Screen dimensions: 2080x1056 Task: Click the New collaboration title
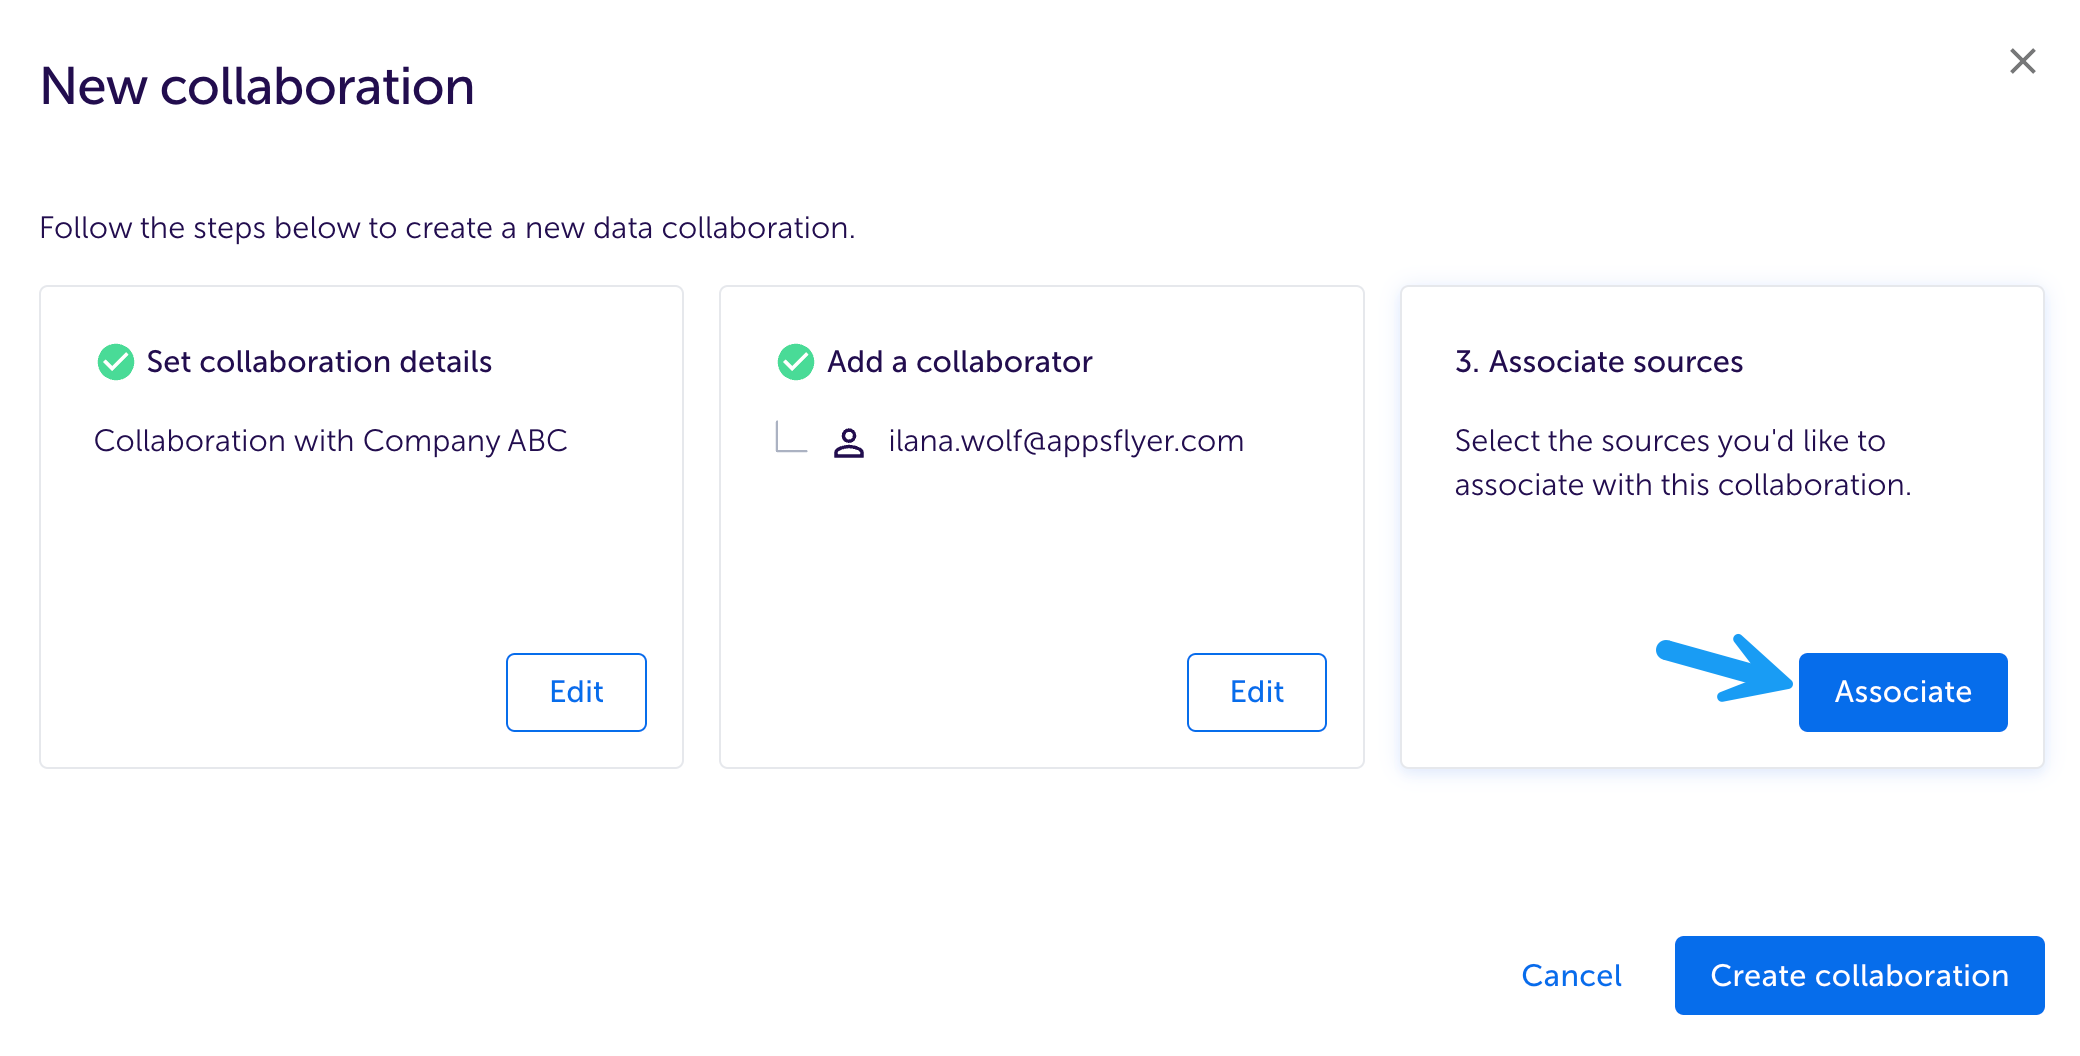coord(257,86)
